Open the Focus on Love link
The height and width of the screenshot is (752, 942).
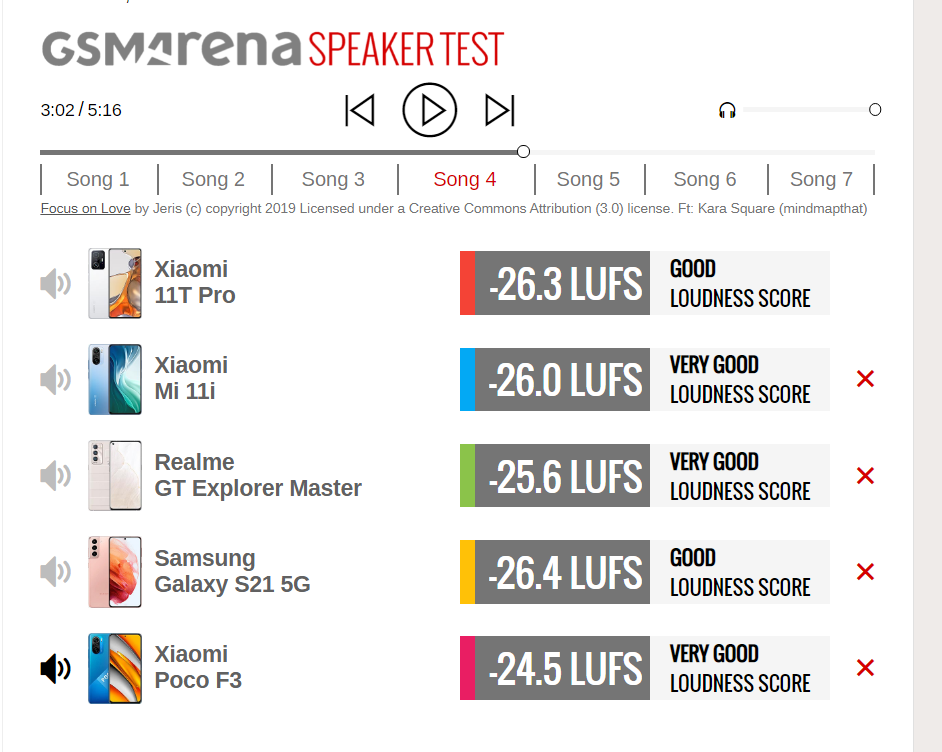coord(85,208)
